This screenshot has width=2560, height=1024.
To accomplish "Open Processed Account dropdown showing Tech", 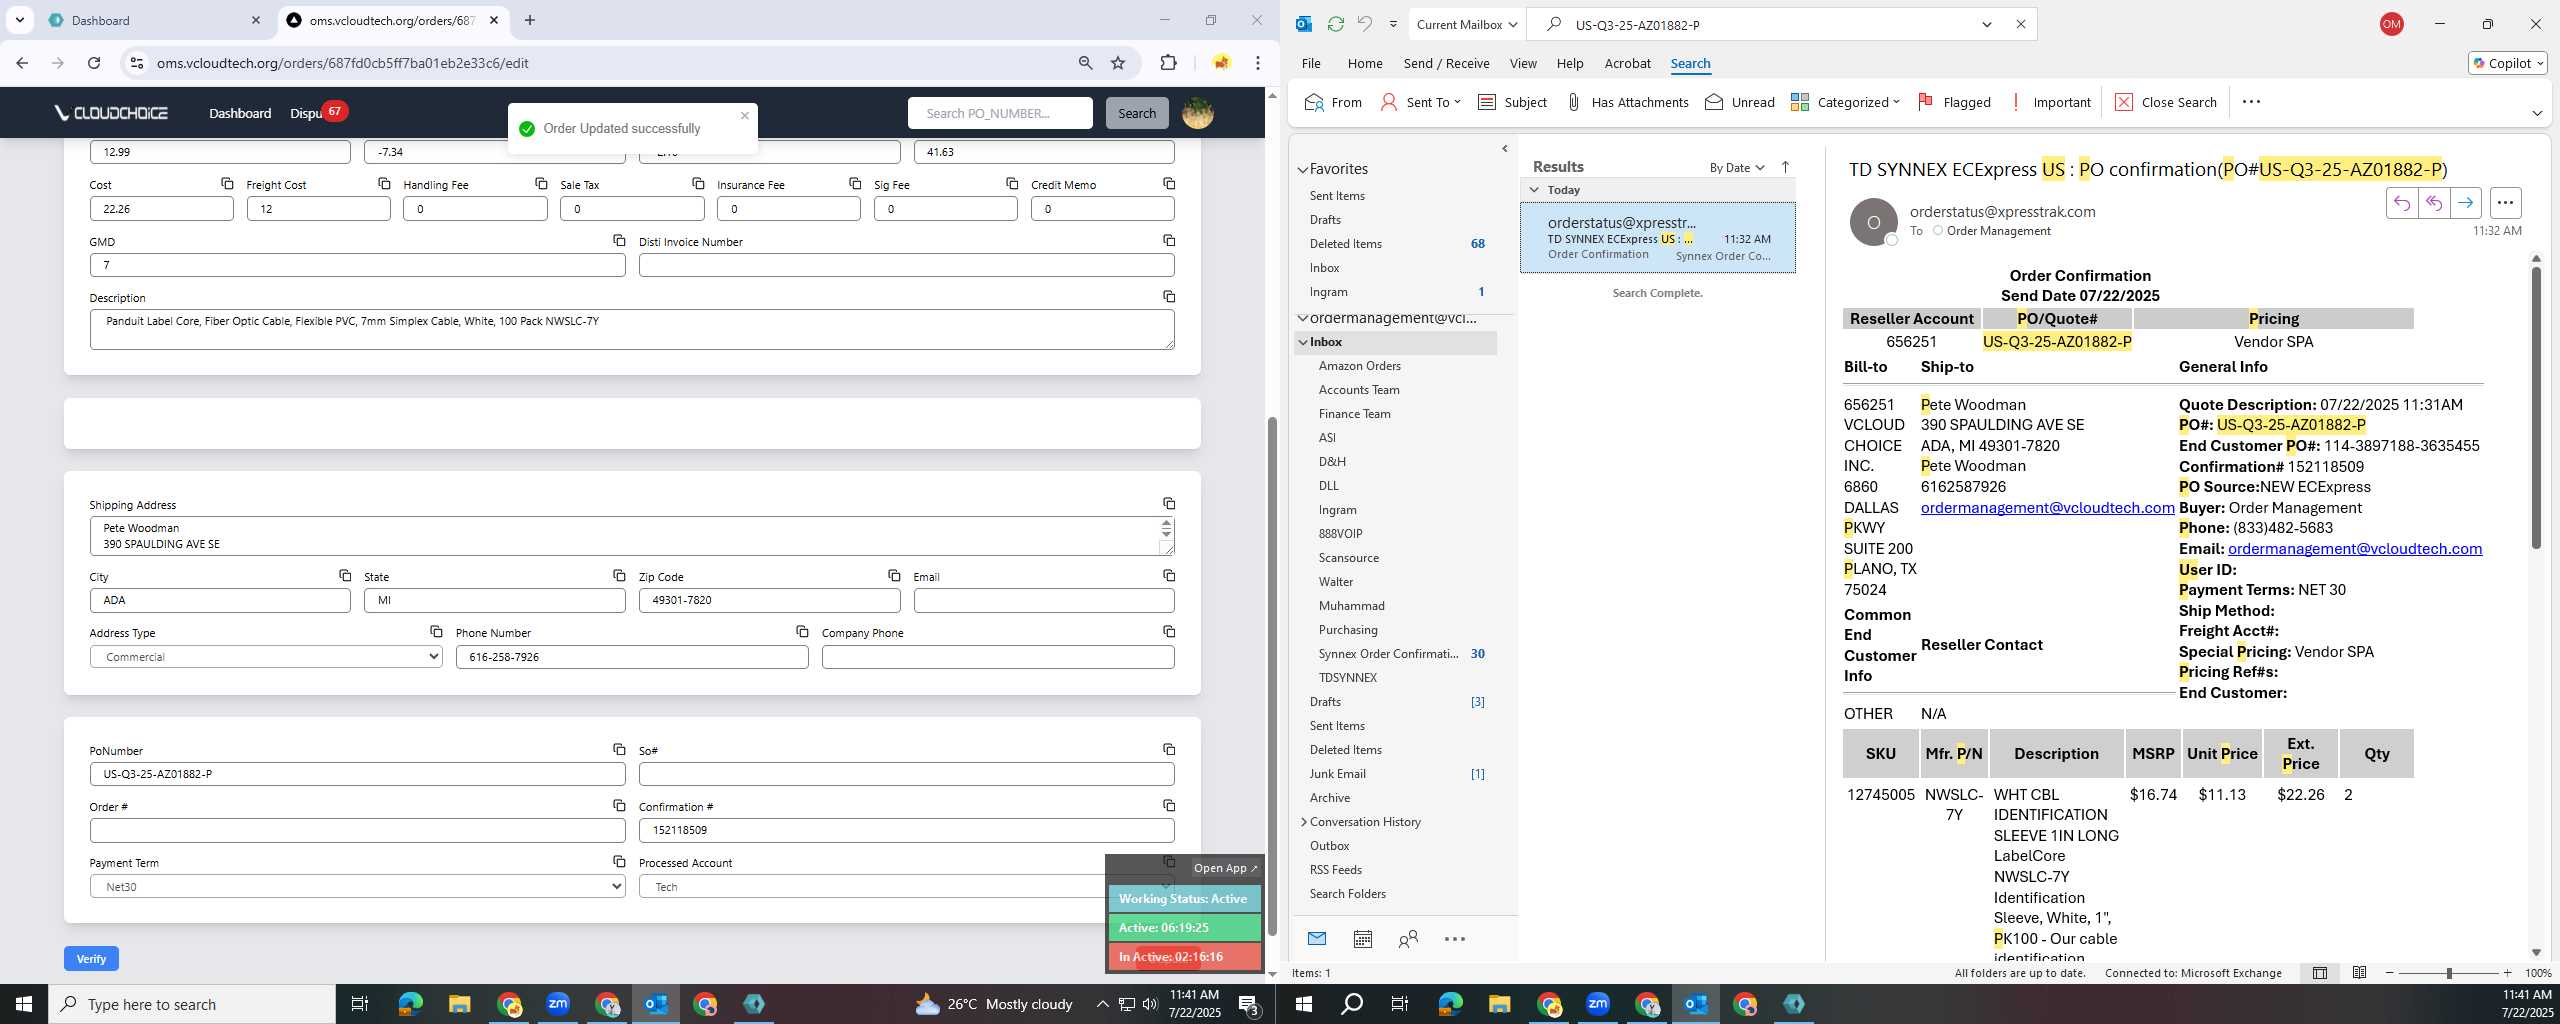I will pyautogui.click(x=905, y=887).
